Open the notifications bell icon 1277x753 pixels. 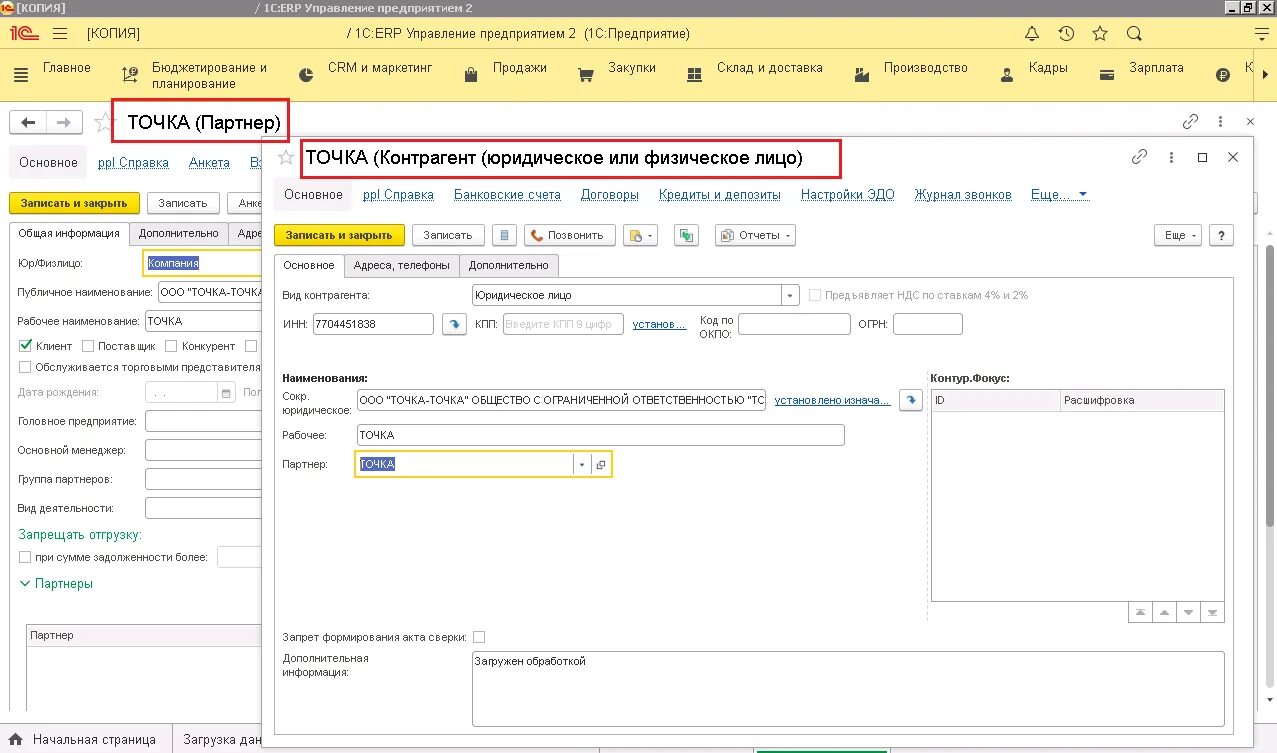click(1032, 33)
